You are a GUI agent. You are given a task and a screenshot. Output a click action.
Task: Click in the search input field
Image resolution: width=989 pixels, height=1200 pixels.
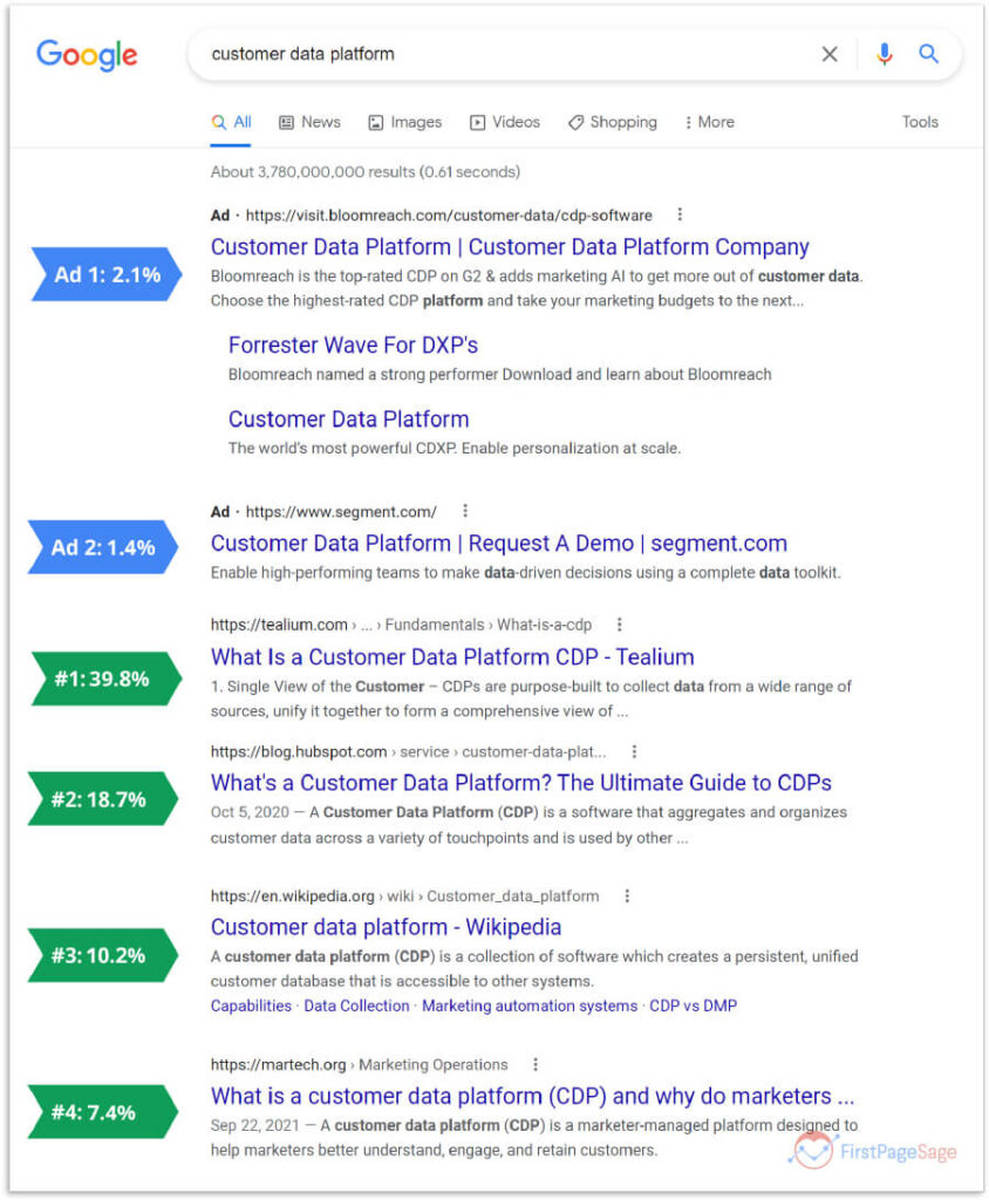point(500,55)
